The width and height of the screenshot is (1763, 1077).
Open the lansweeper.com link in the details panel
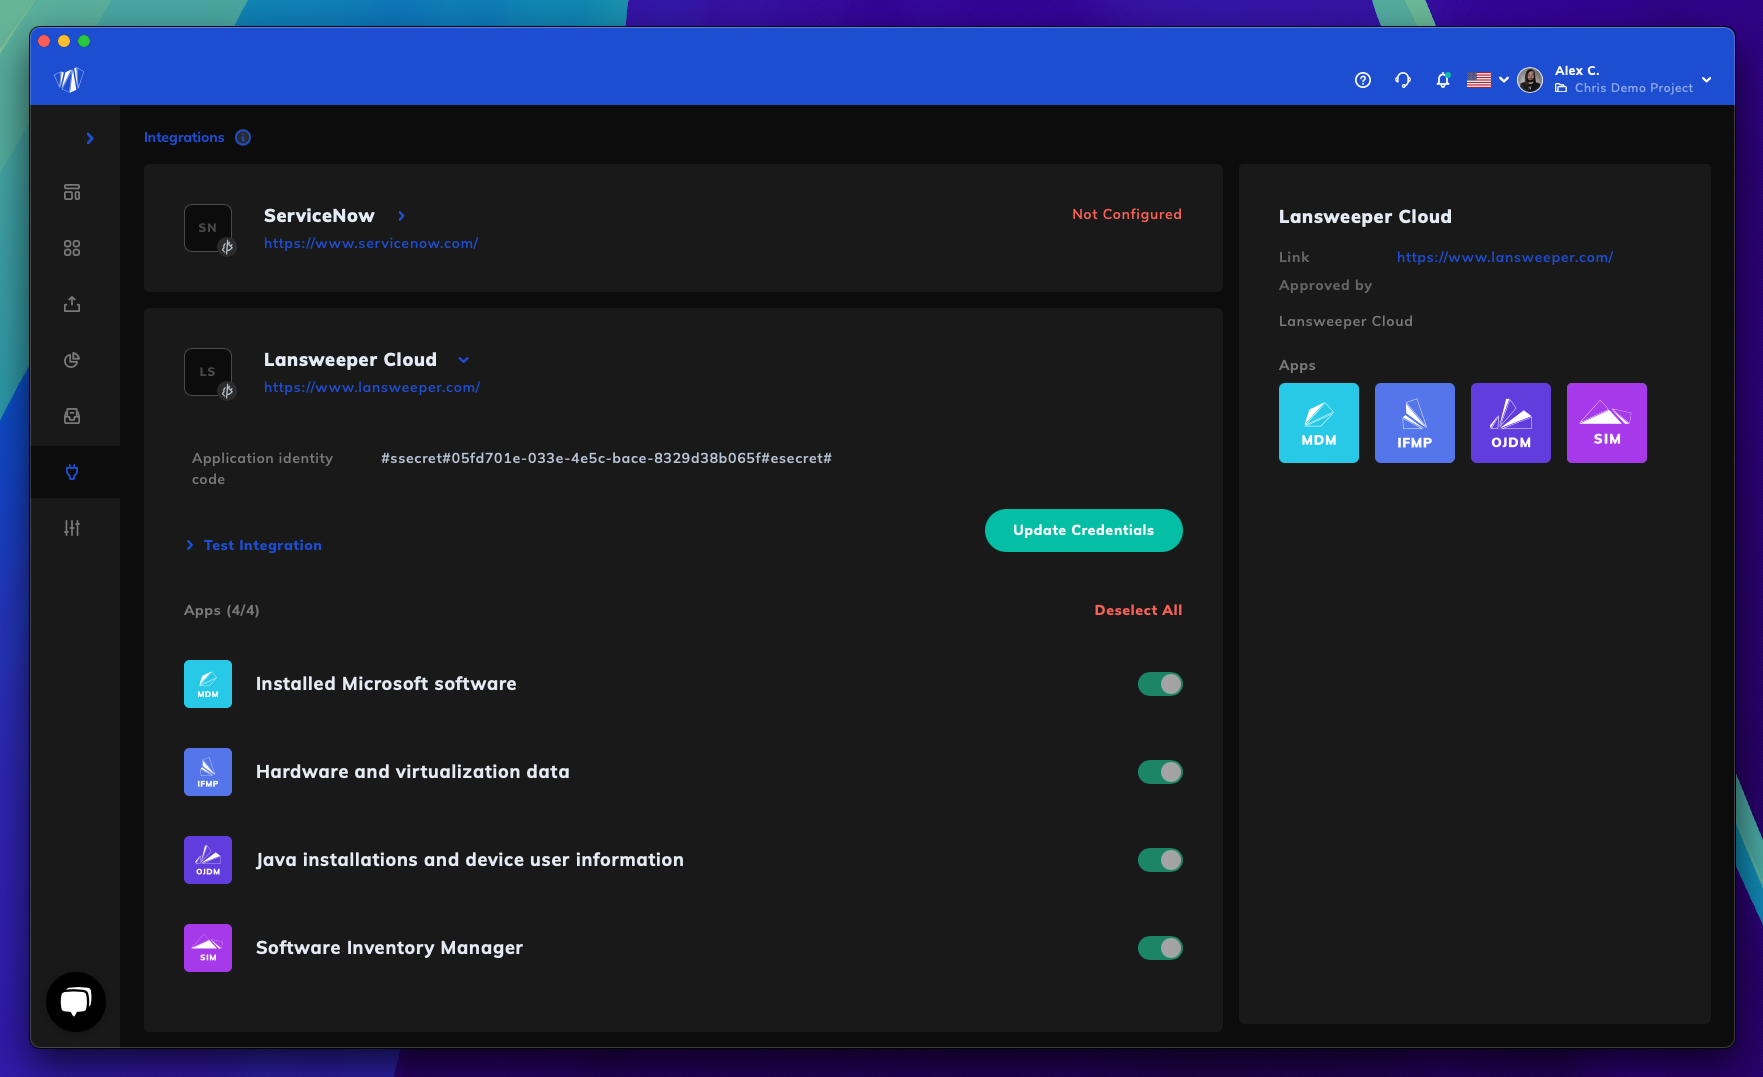1505,257
